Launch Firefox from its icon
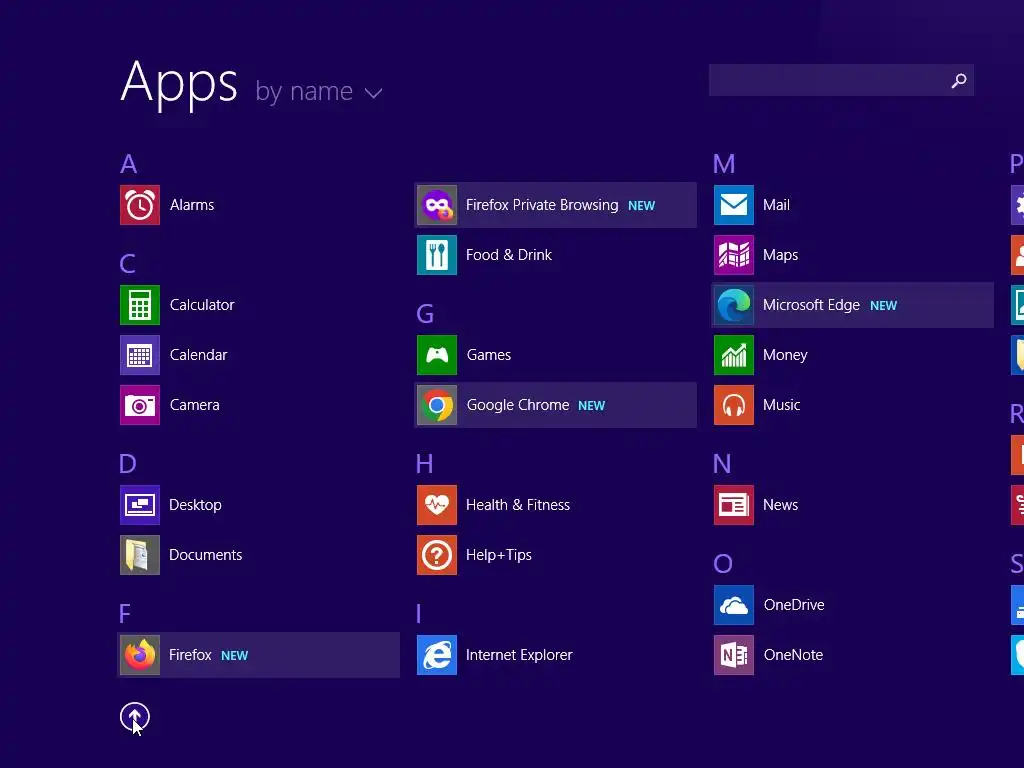 (x=140, y=655)
